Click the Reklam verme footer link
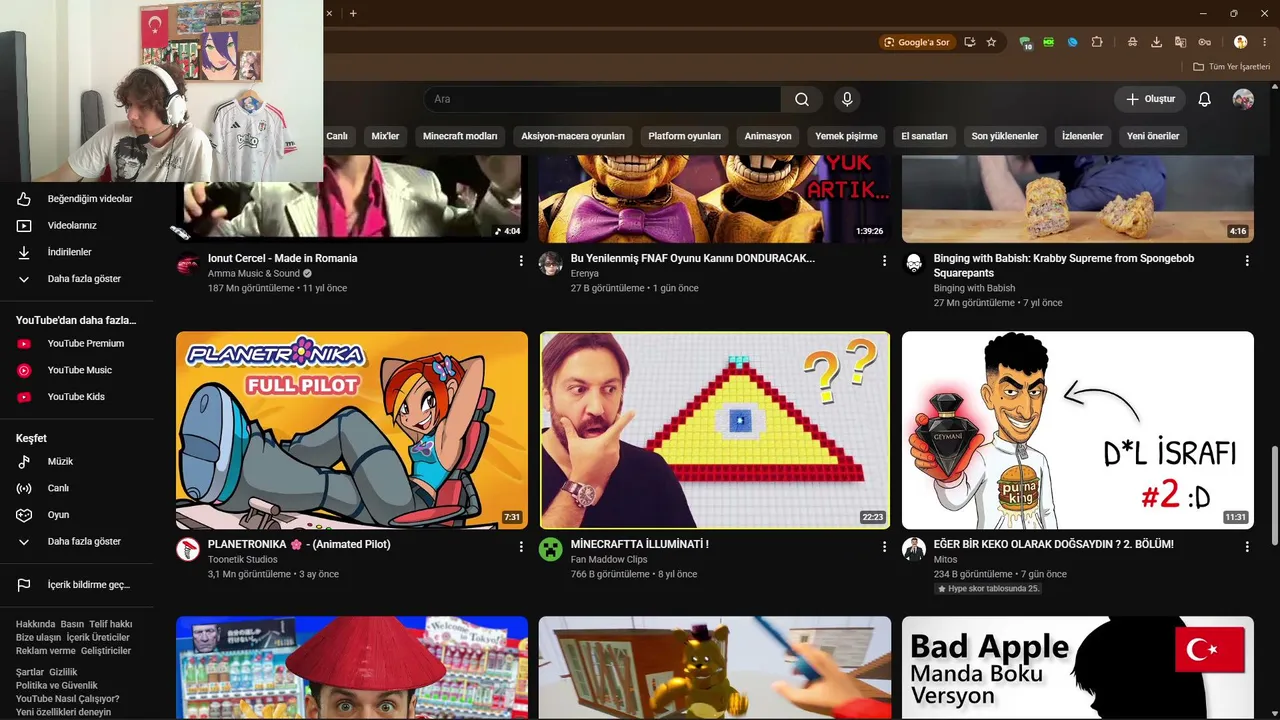This screenshot has height=720, width=1280. [46, 650]
